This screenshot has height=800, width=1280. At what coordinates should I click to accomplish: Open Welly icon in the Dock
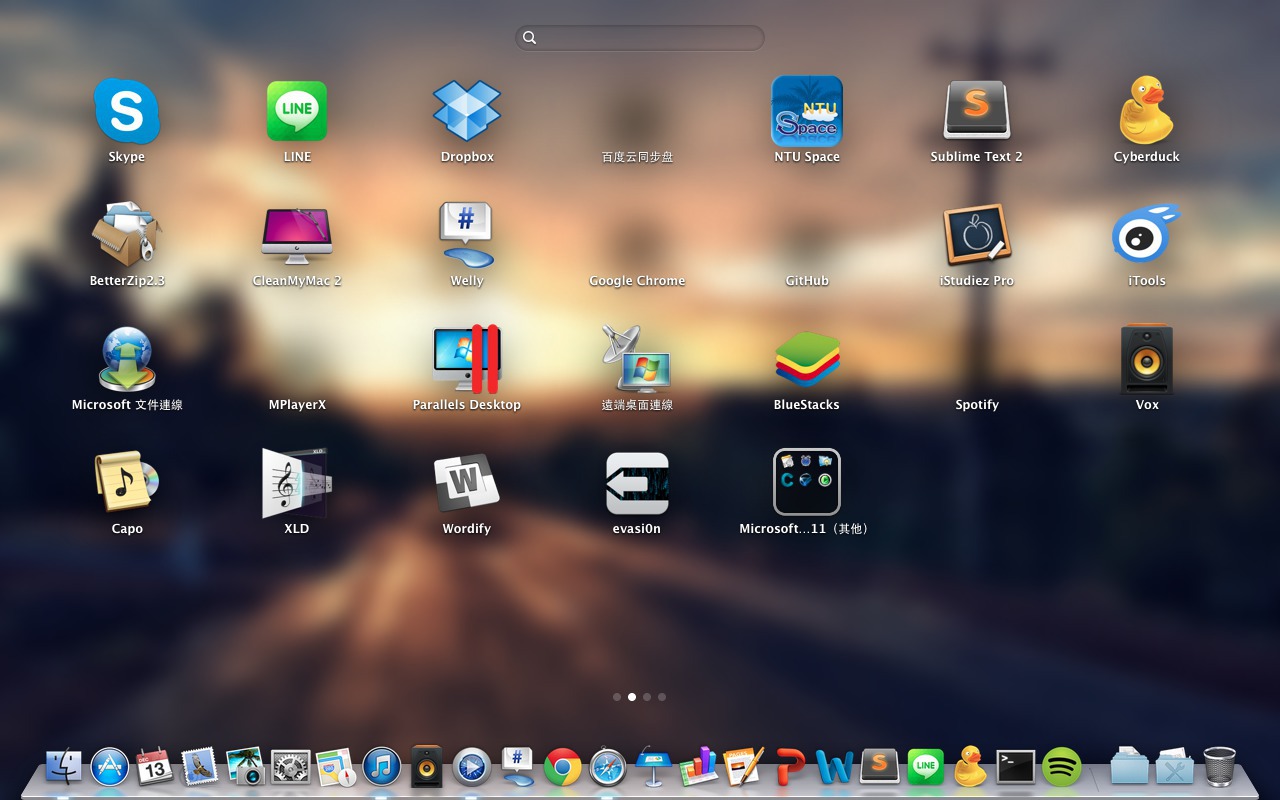click(x=517, y=767)
